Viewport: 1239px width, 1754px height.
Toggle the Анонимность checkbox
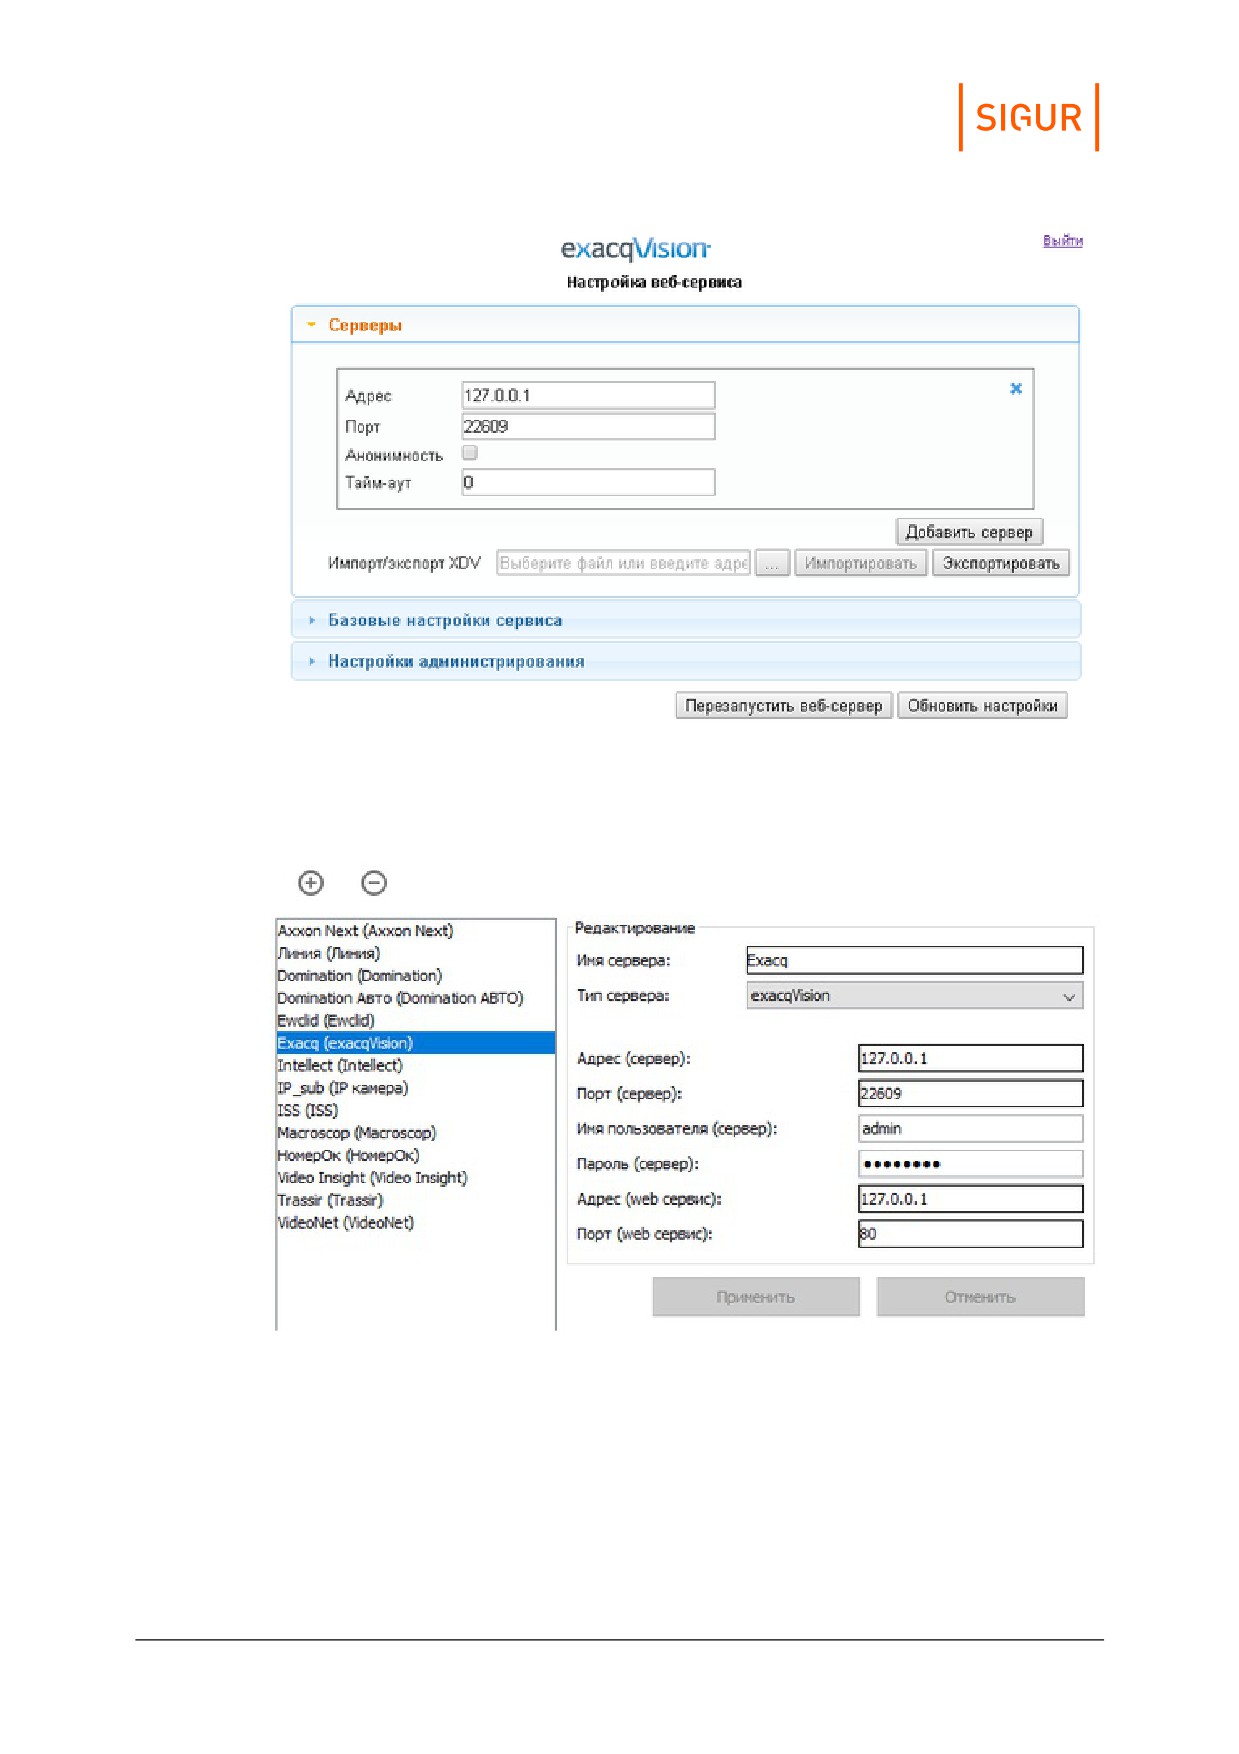(470, 453)
